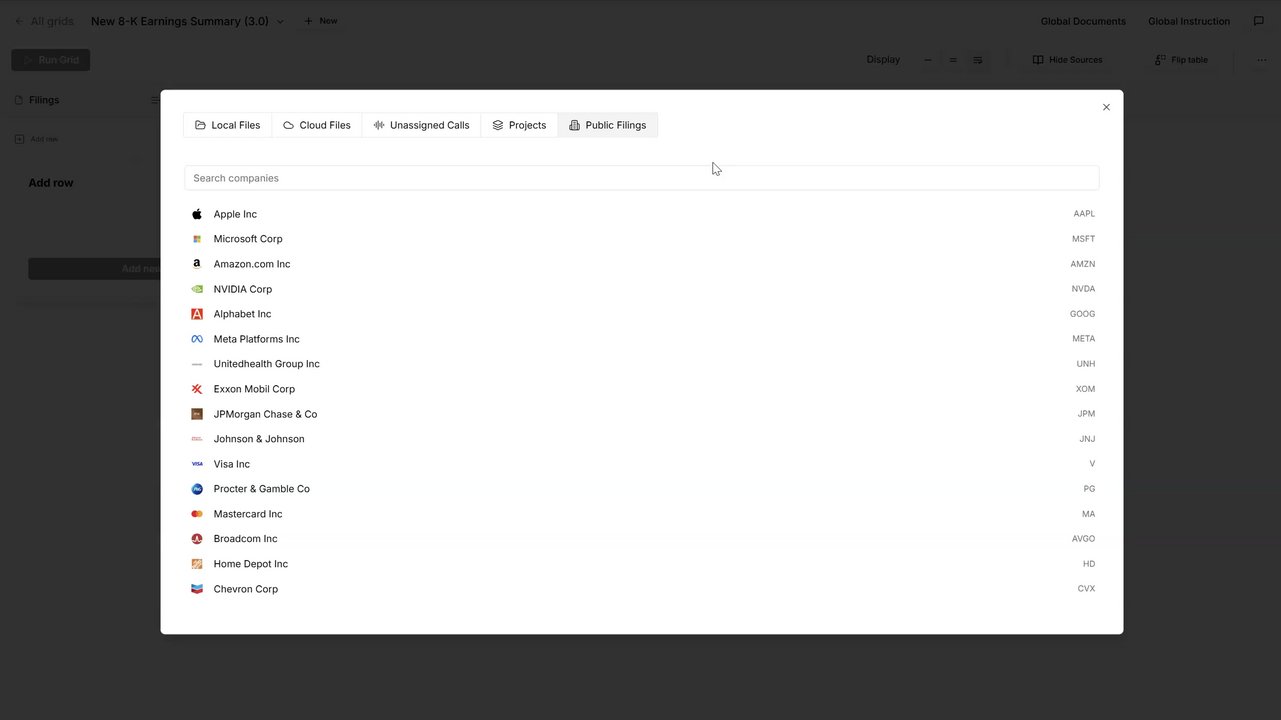The width and height of the screenshot is (1281, 720).
Task: Go back to All grids
Action: (x=43, y=21)
